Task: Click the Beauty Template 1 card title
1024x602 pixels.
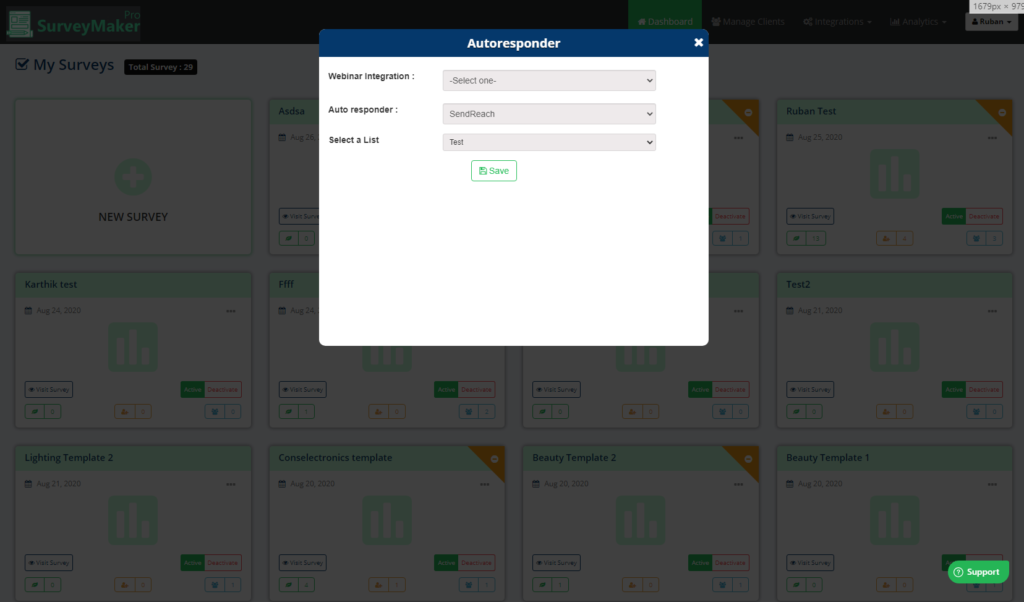Action: 827,458
